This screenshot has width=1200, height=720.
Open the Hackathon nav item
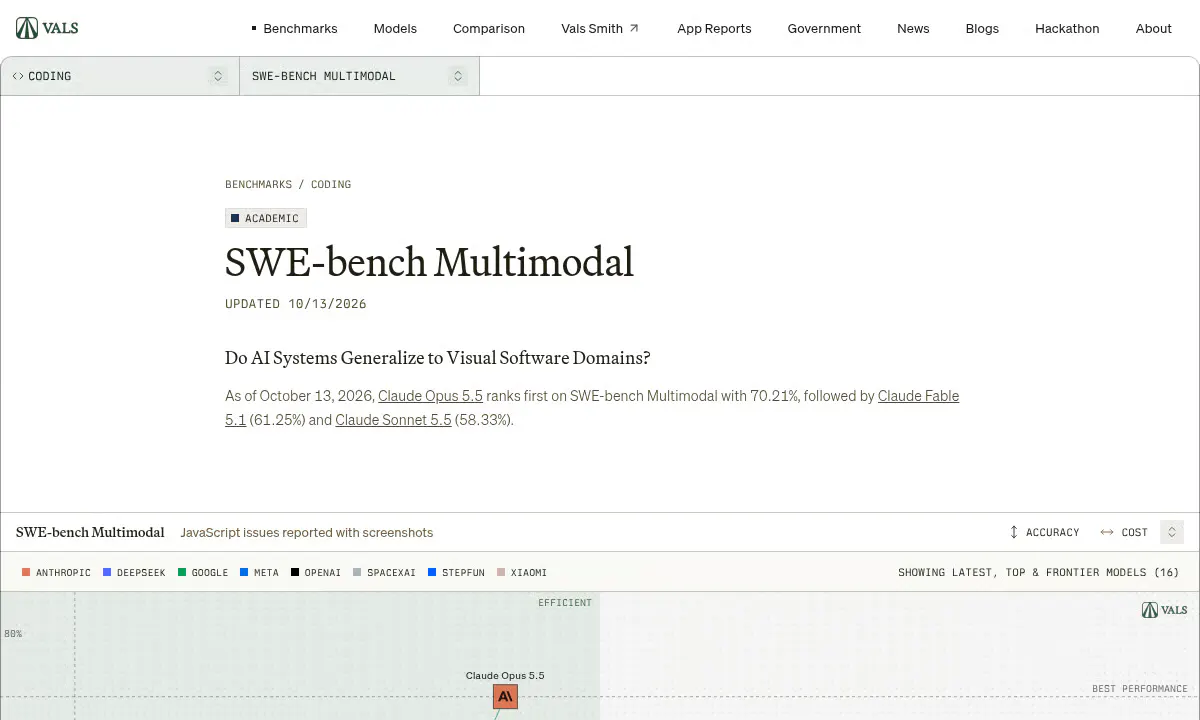(1067, 28)
